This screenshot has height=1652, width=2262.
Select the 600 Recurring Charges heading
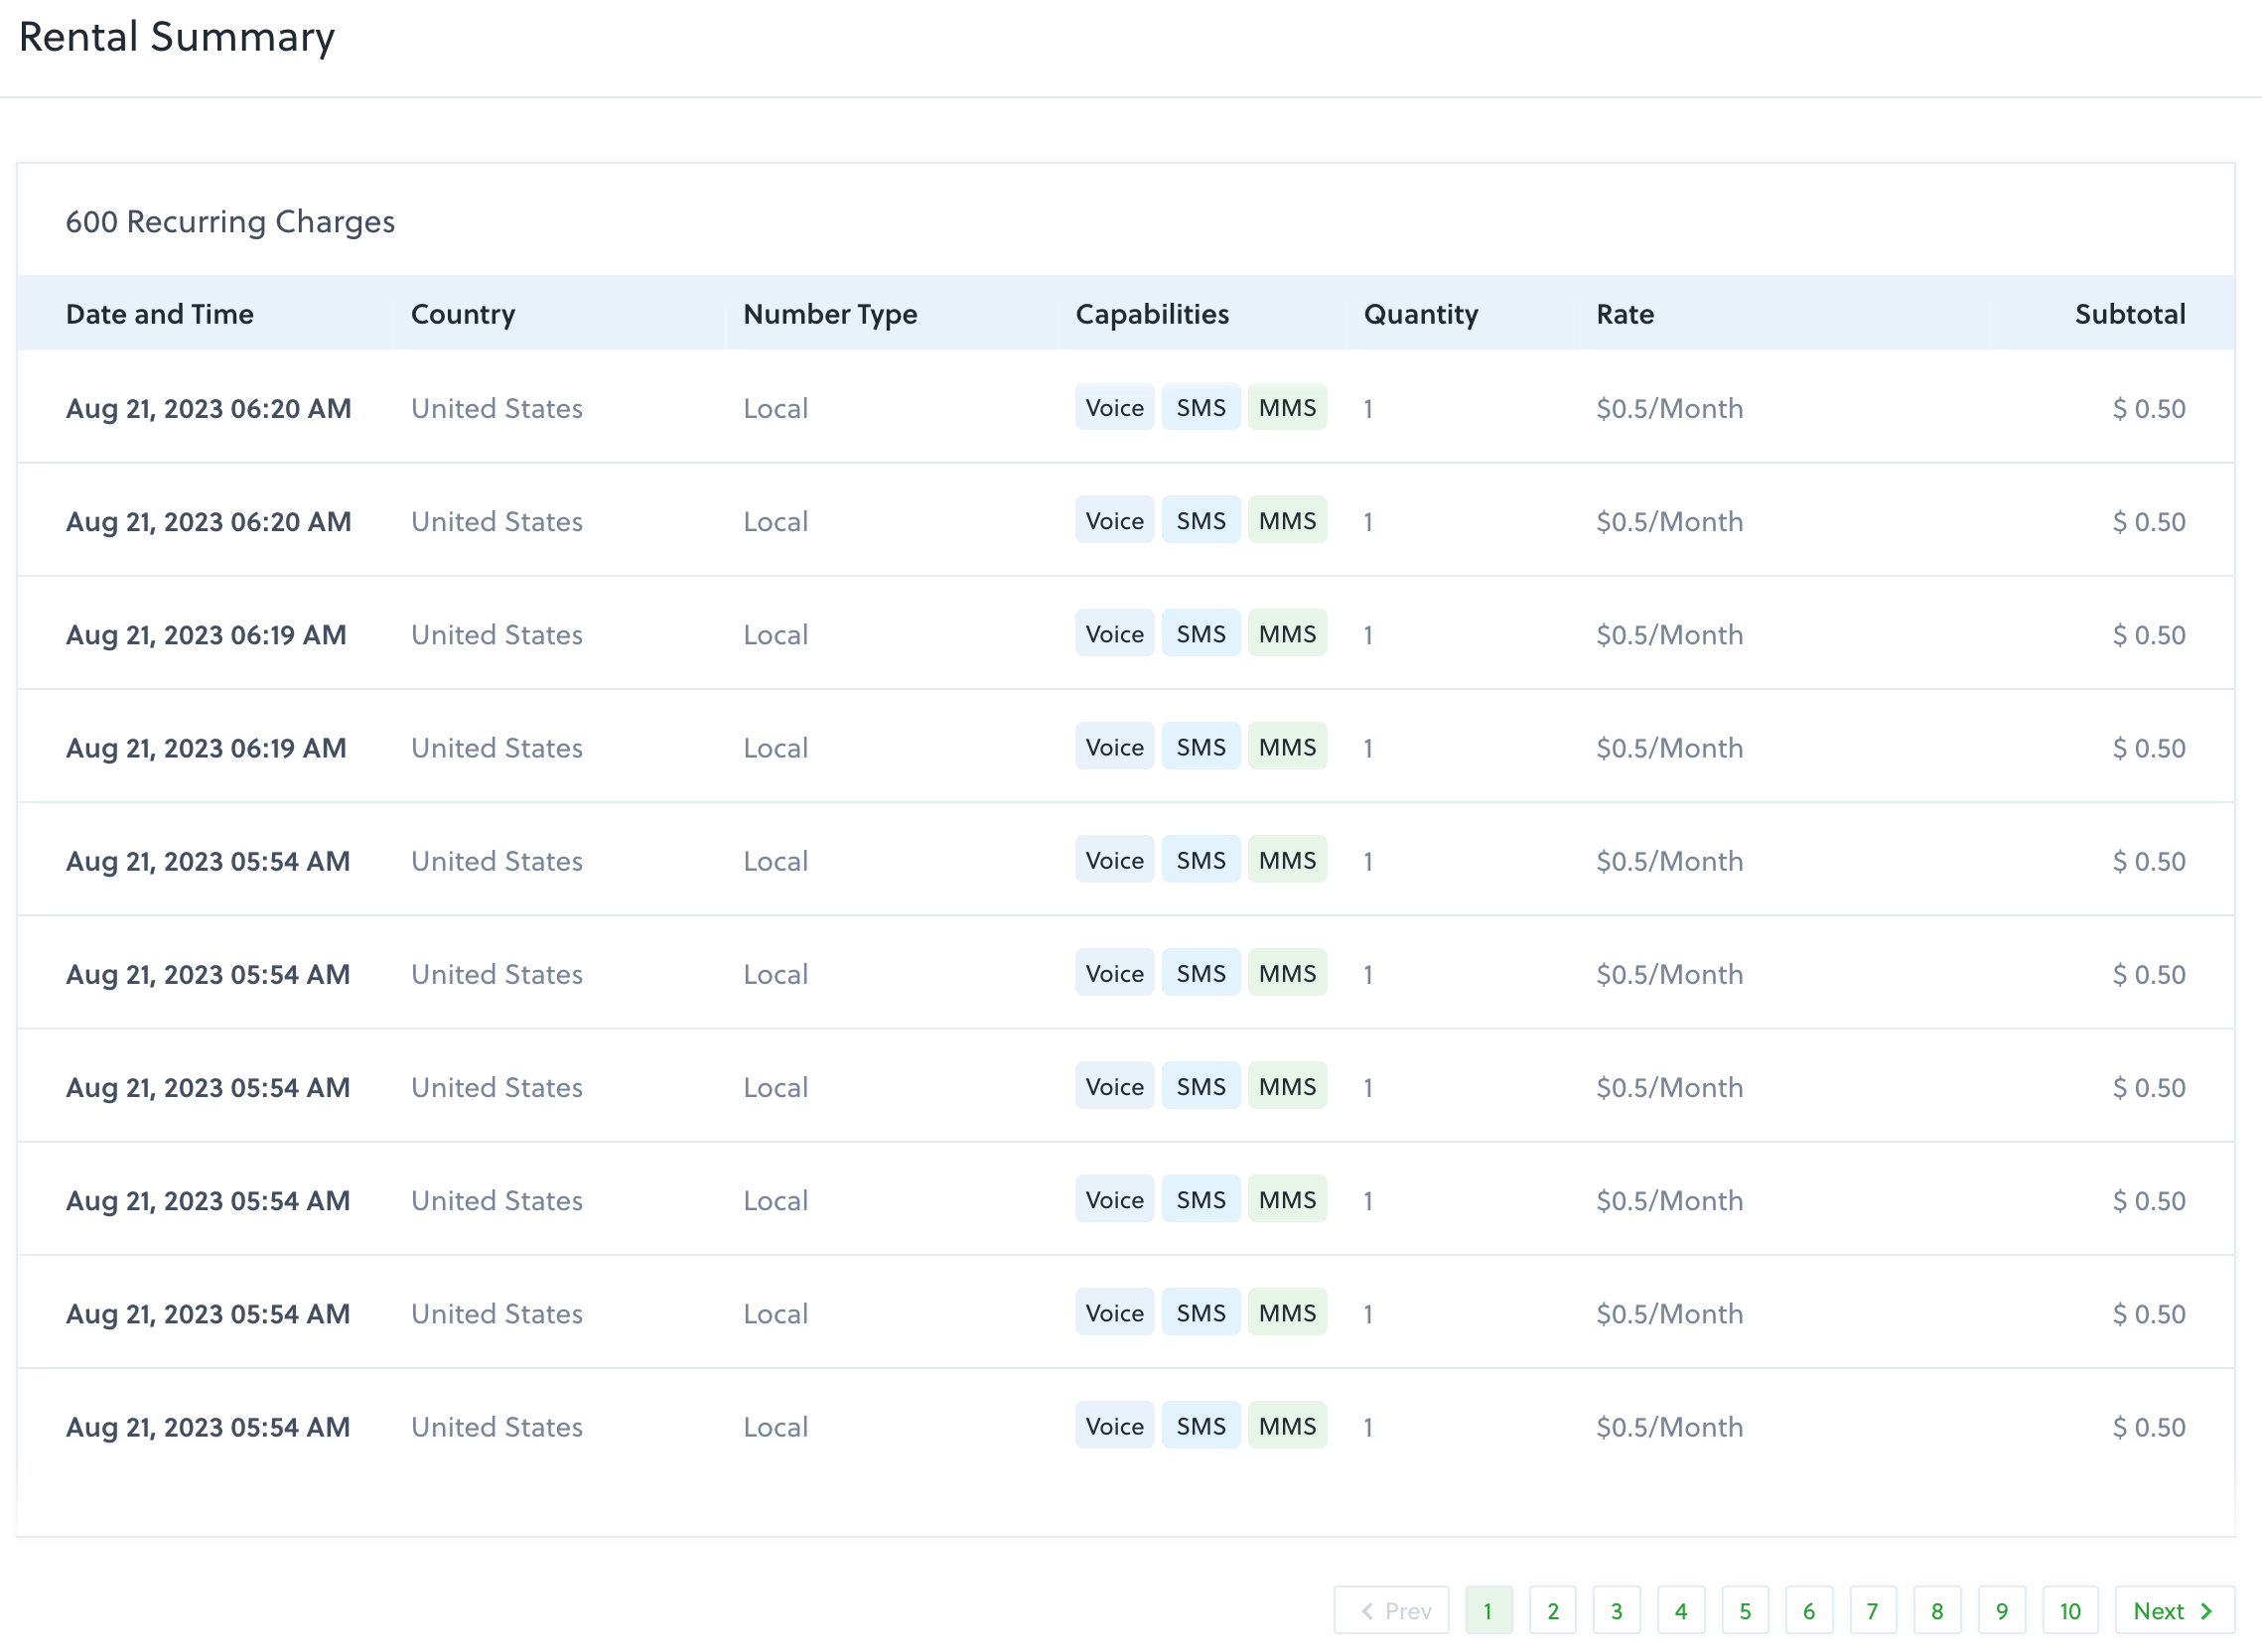[x=230, y=221]
